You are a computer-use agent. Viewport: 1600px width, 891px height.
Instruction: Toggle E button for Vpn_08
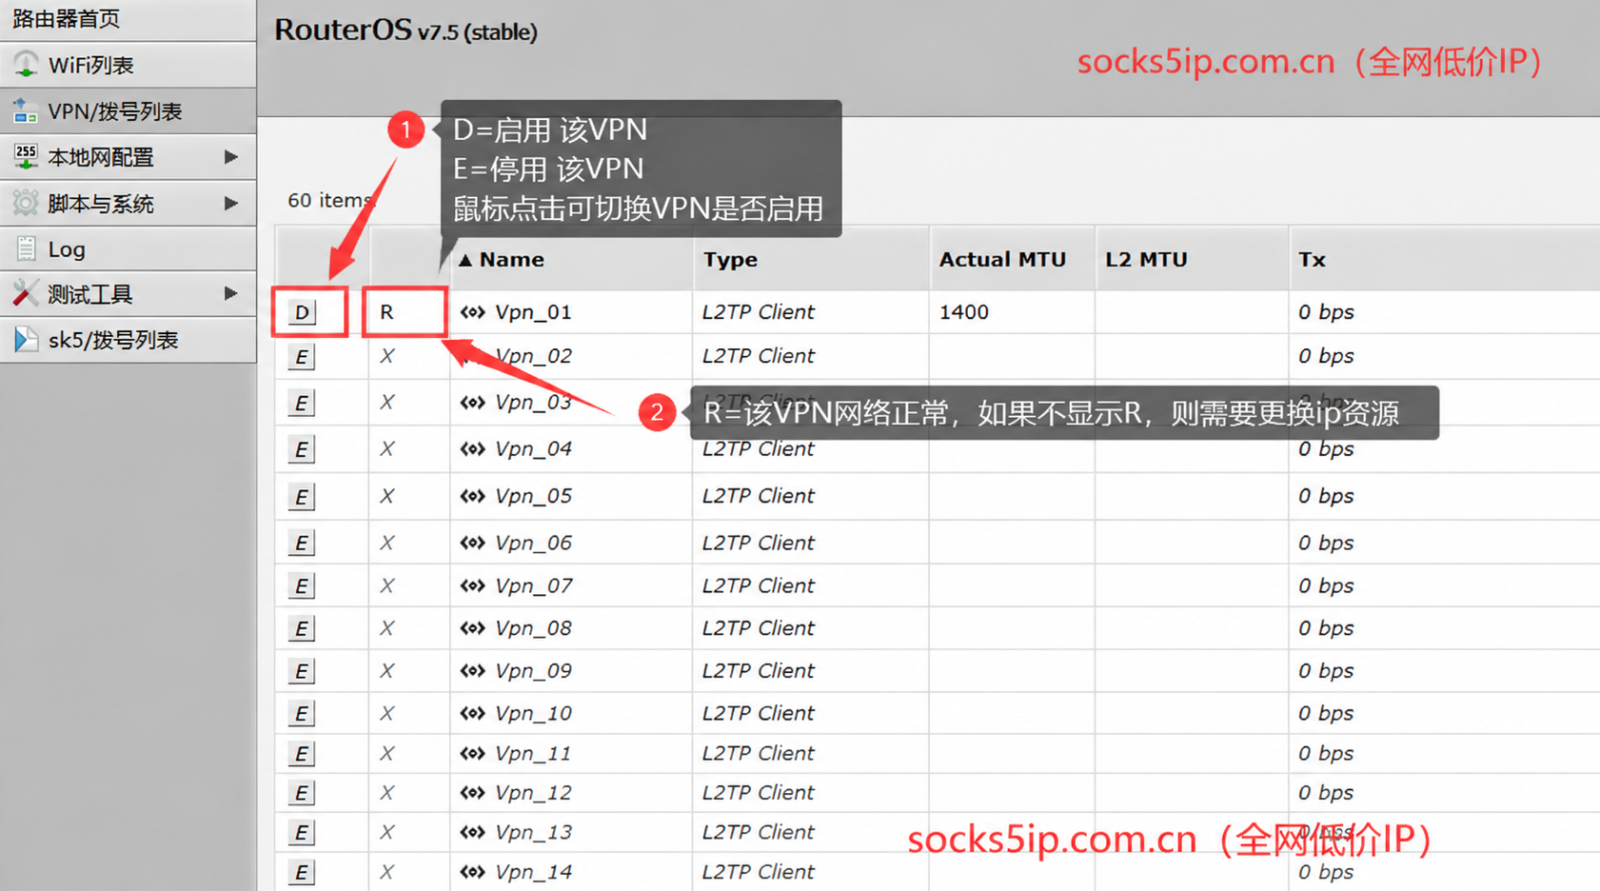click(x=301, y=629)
